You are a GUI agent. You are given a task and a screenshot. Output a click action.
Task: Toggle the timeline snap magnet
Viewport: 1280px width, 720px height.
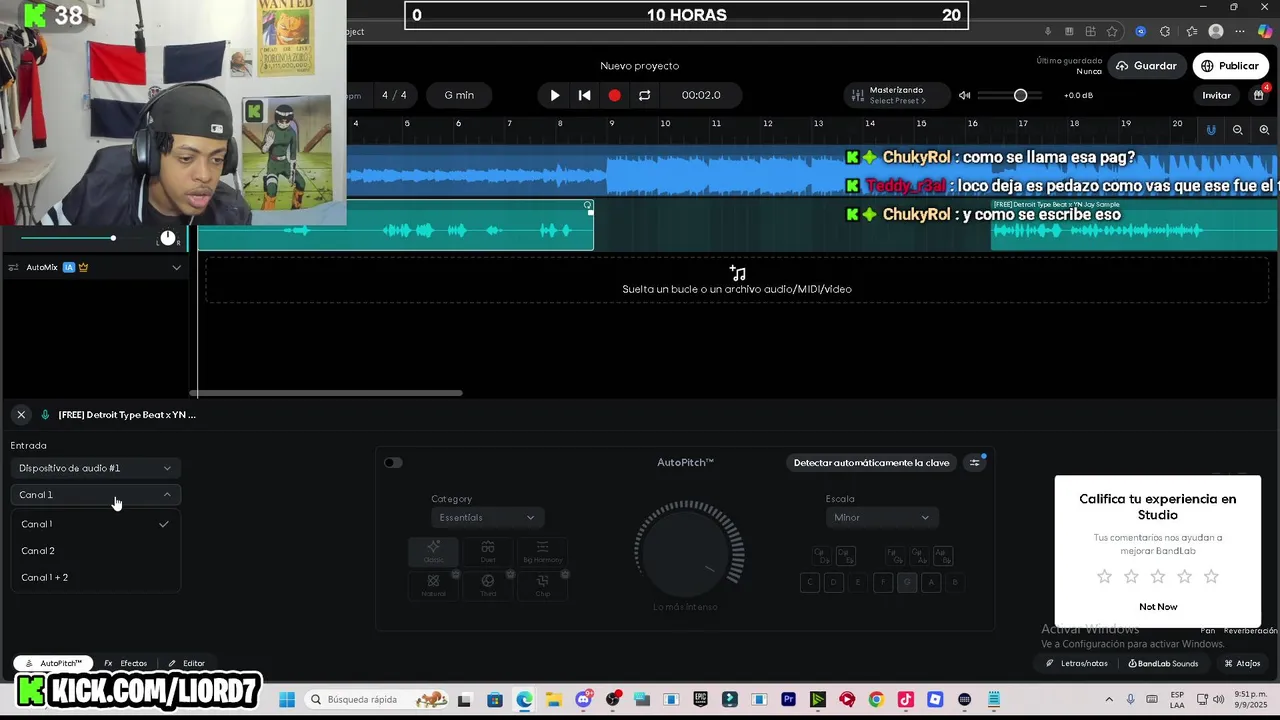(1211, 130)
